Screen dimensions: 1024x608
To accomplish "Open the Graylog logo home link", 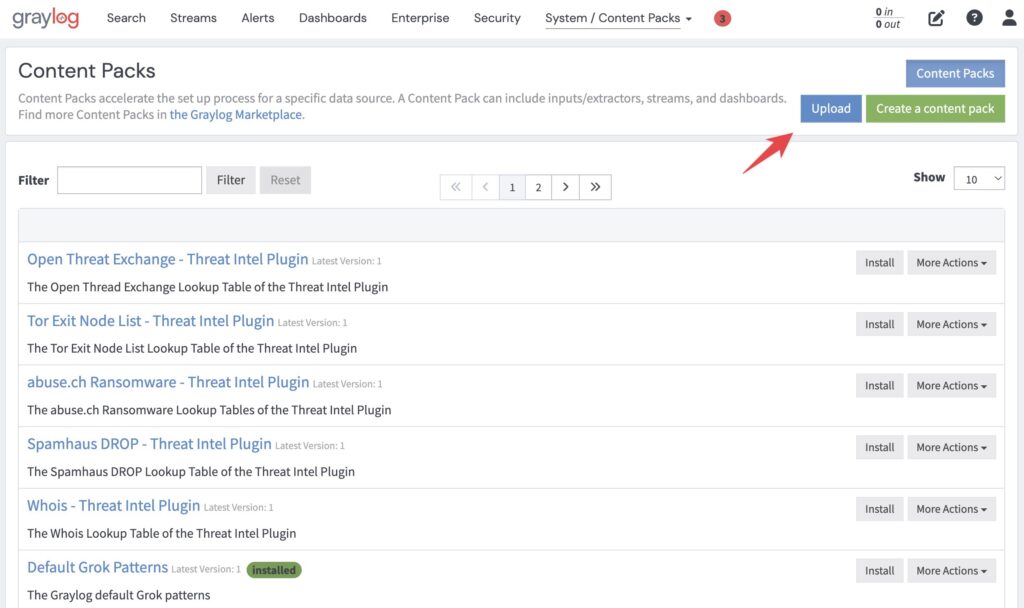I will point(45,18).
